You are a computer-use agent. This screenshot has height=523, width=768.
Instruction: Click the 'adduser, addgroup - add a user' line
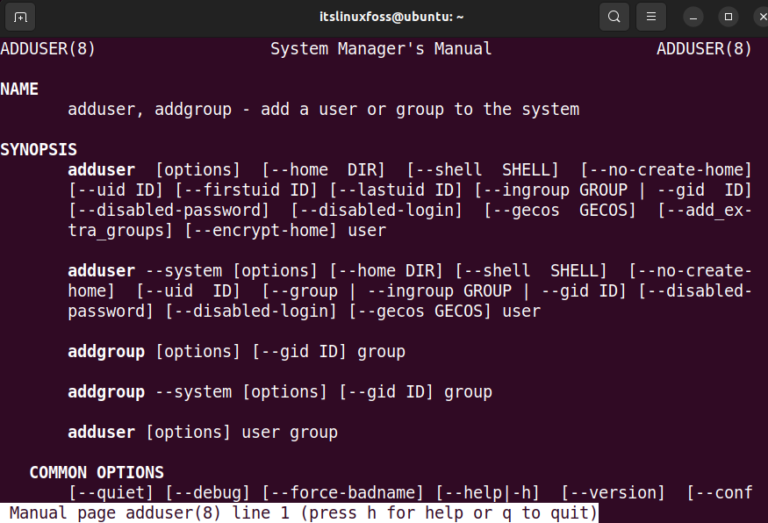point(323,109)
